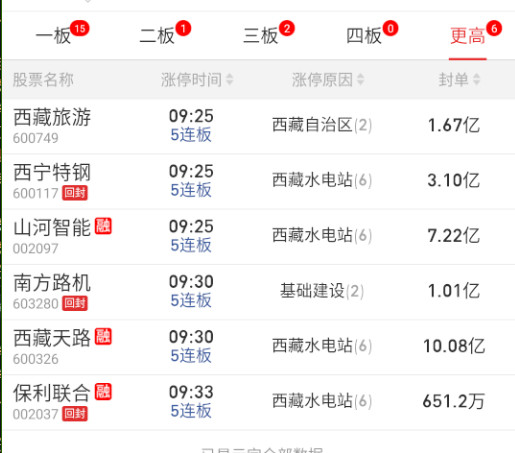The width and height of the screenshot is (515, 453).
Task: Click the red 2 badge on 三板
Action: 287,29
